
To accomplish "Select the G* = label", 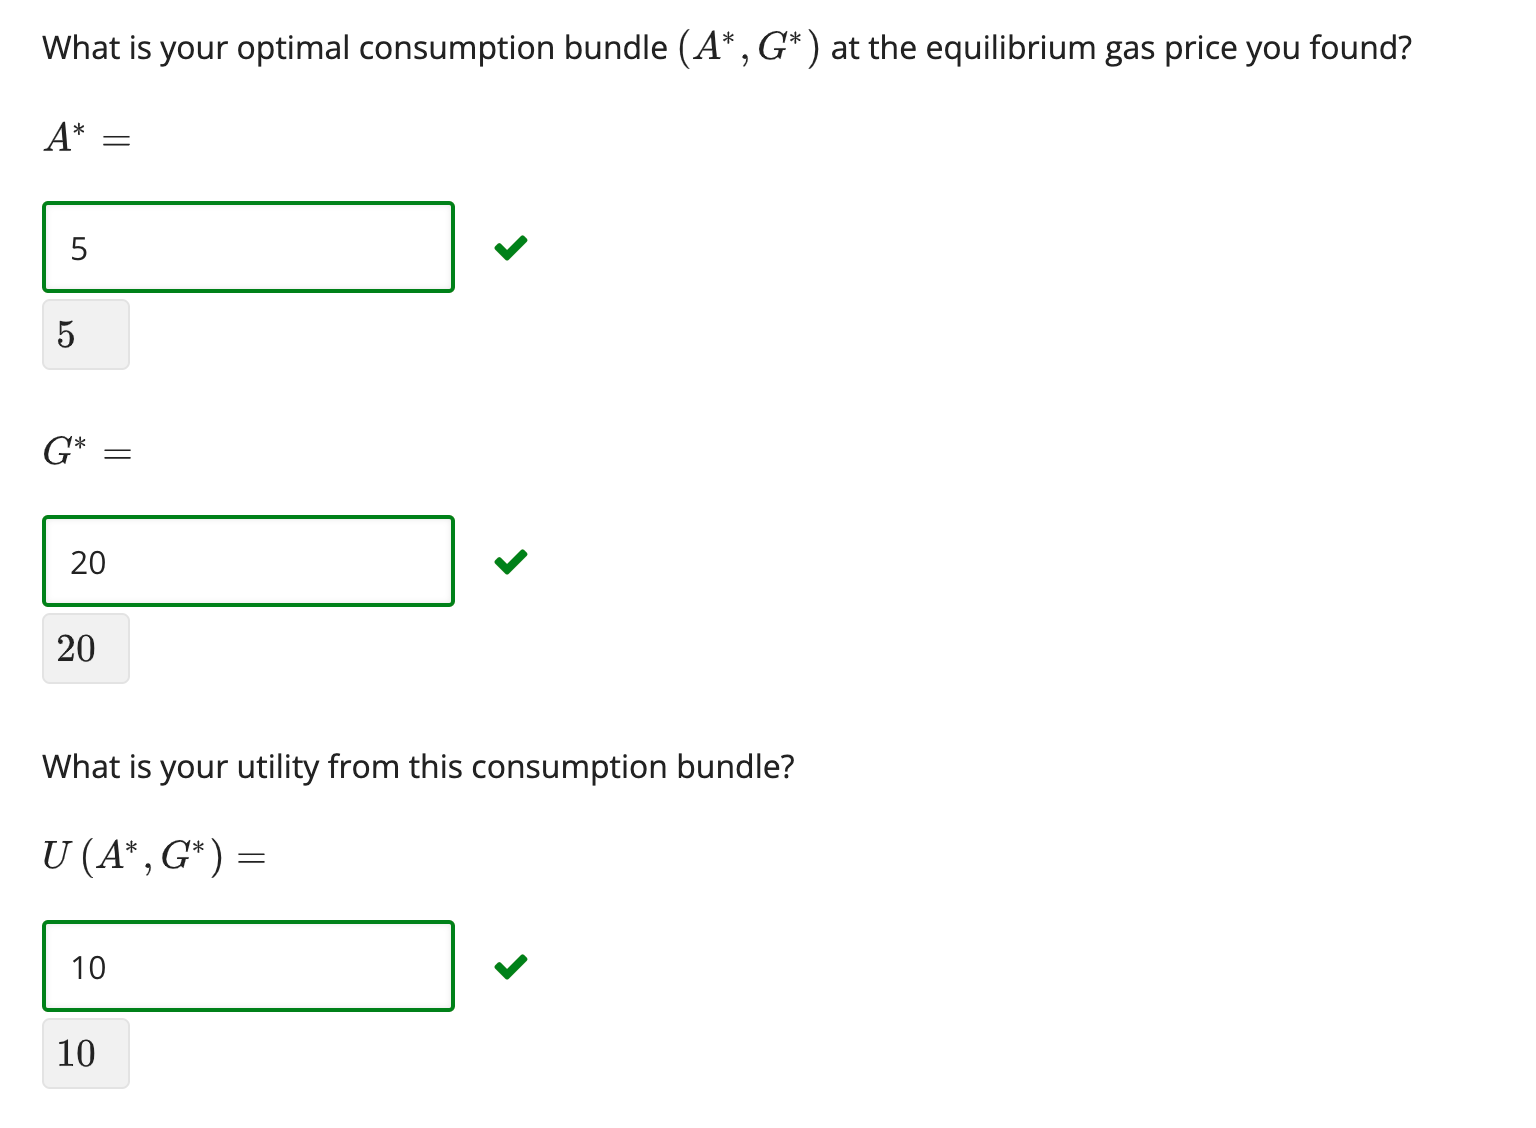I will point(86,452).
